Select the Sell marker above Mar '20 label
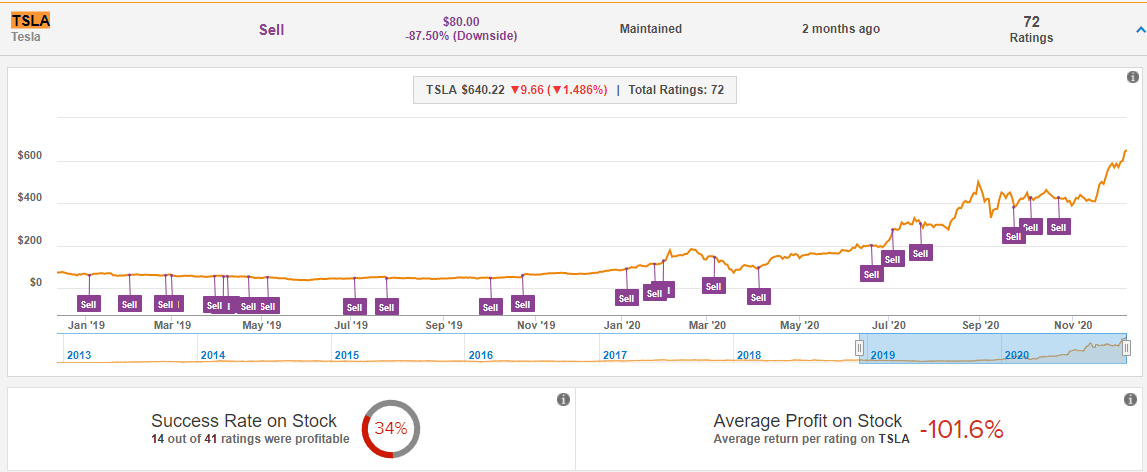 pyautogui.click(x=714, y=286)
